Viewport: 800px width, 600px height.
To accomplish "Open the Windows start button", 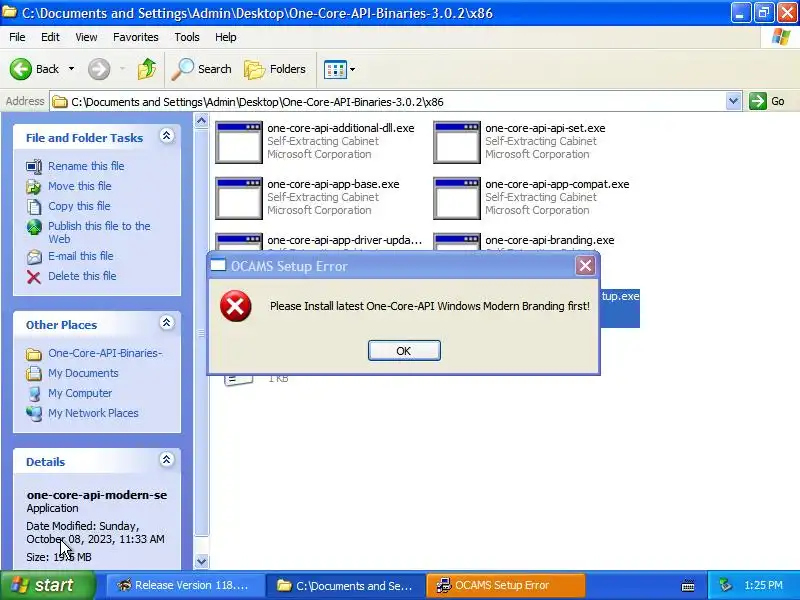I will point(47,585).
